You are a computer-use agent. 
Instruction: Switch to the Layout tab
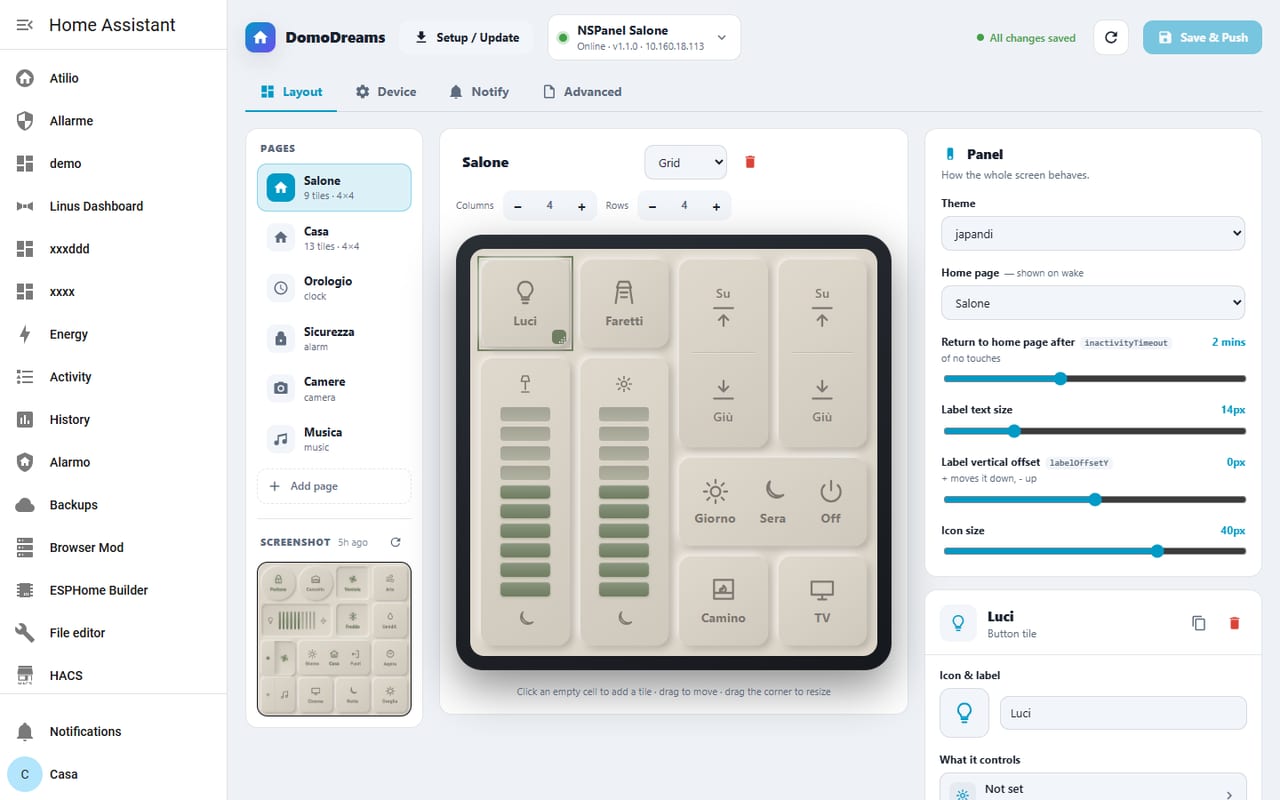(x=291, y=91)
